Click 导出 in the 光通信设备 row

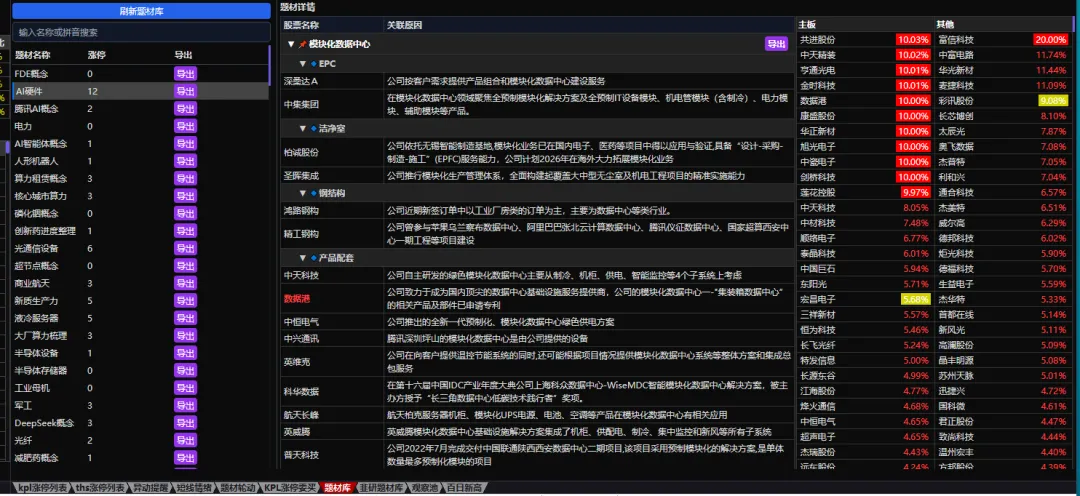[185, 248]
